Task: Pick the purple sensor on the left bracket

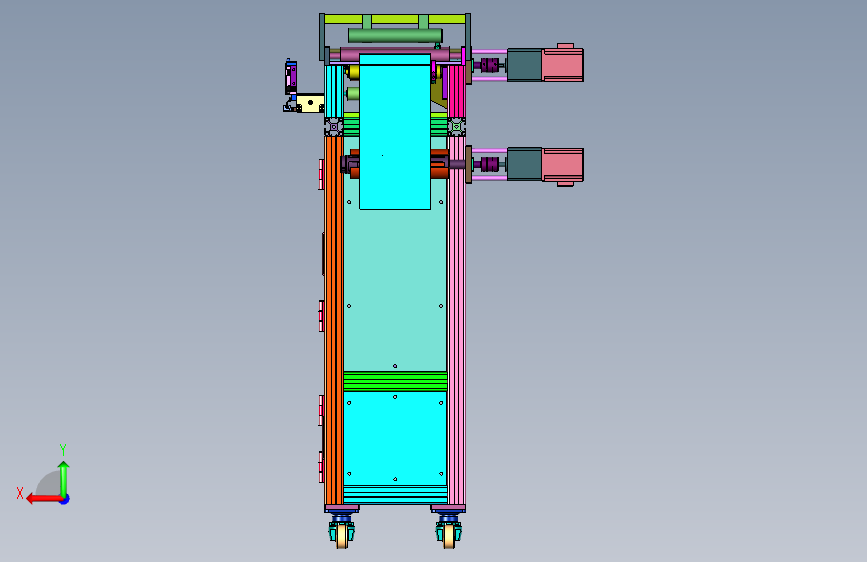Action: (x=291, y=77)
